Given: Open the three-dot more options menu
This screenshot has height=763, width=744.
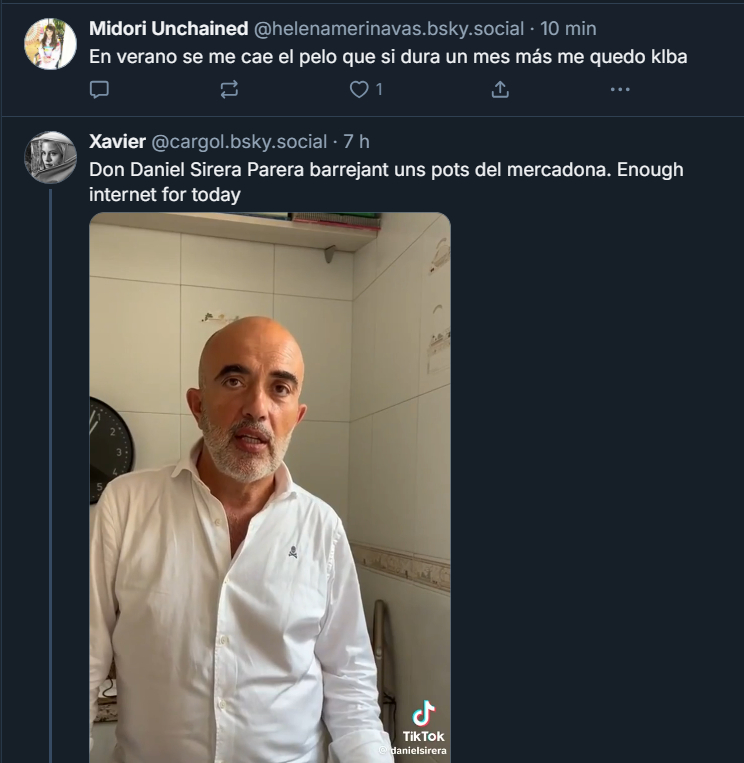Looking at the screenshot, I should (620, 90).
